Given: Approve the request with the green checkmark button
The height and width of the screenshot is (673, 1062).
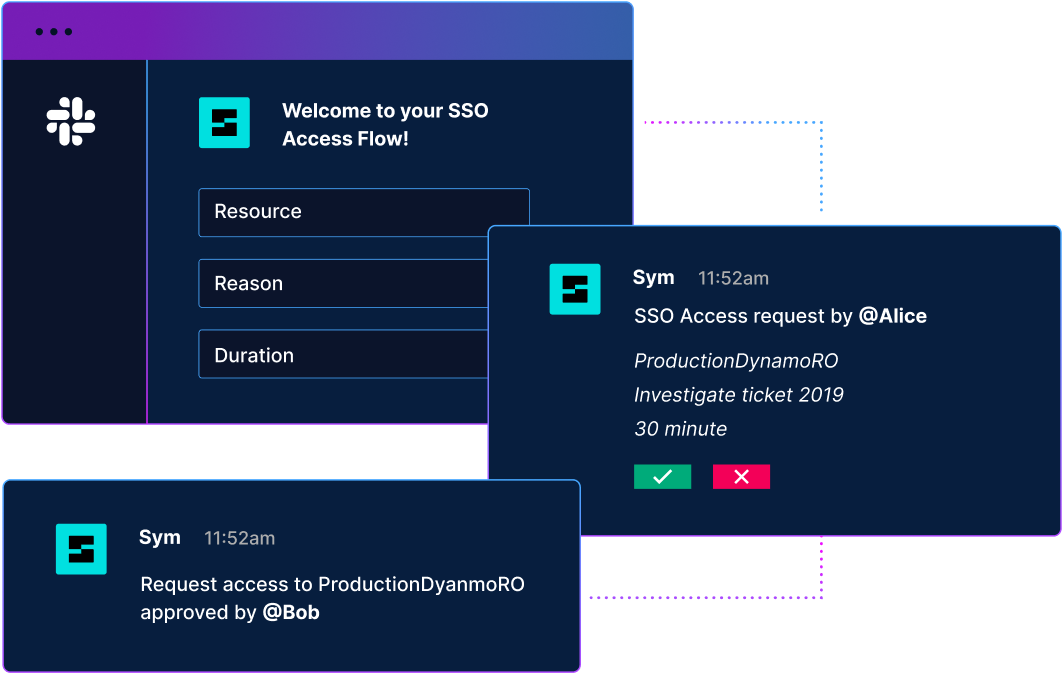Looking at the screenshot, I should 662,477.
